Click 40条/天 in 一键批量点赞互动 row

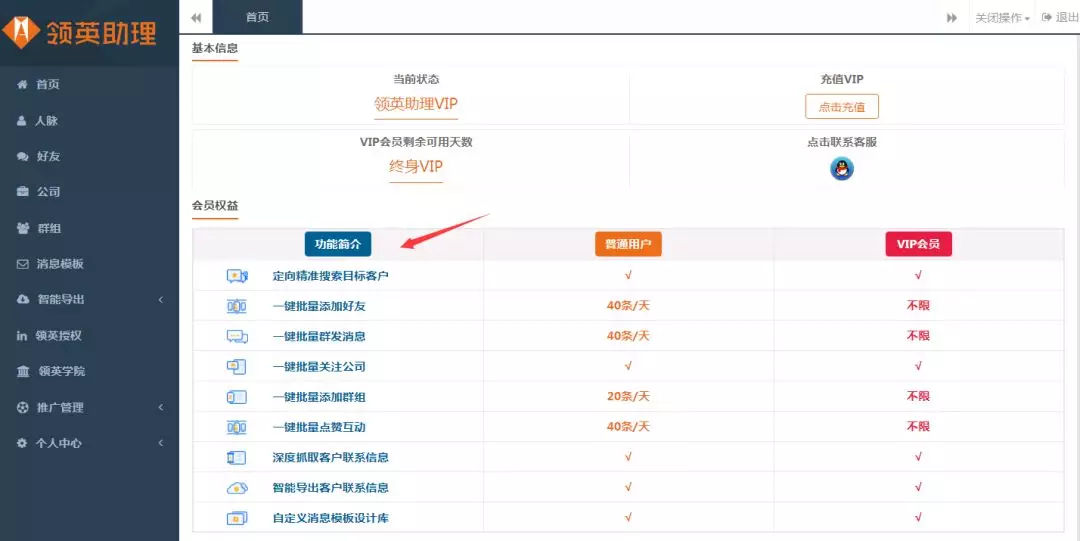(x=628, y=427)
